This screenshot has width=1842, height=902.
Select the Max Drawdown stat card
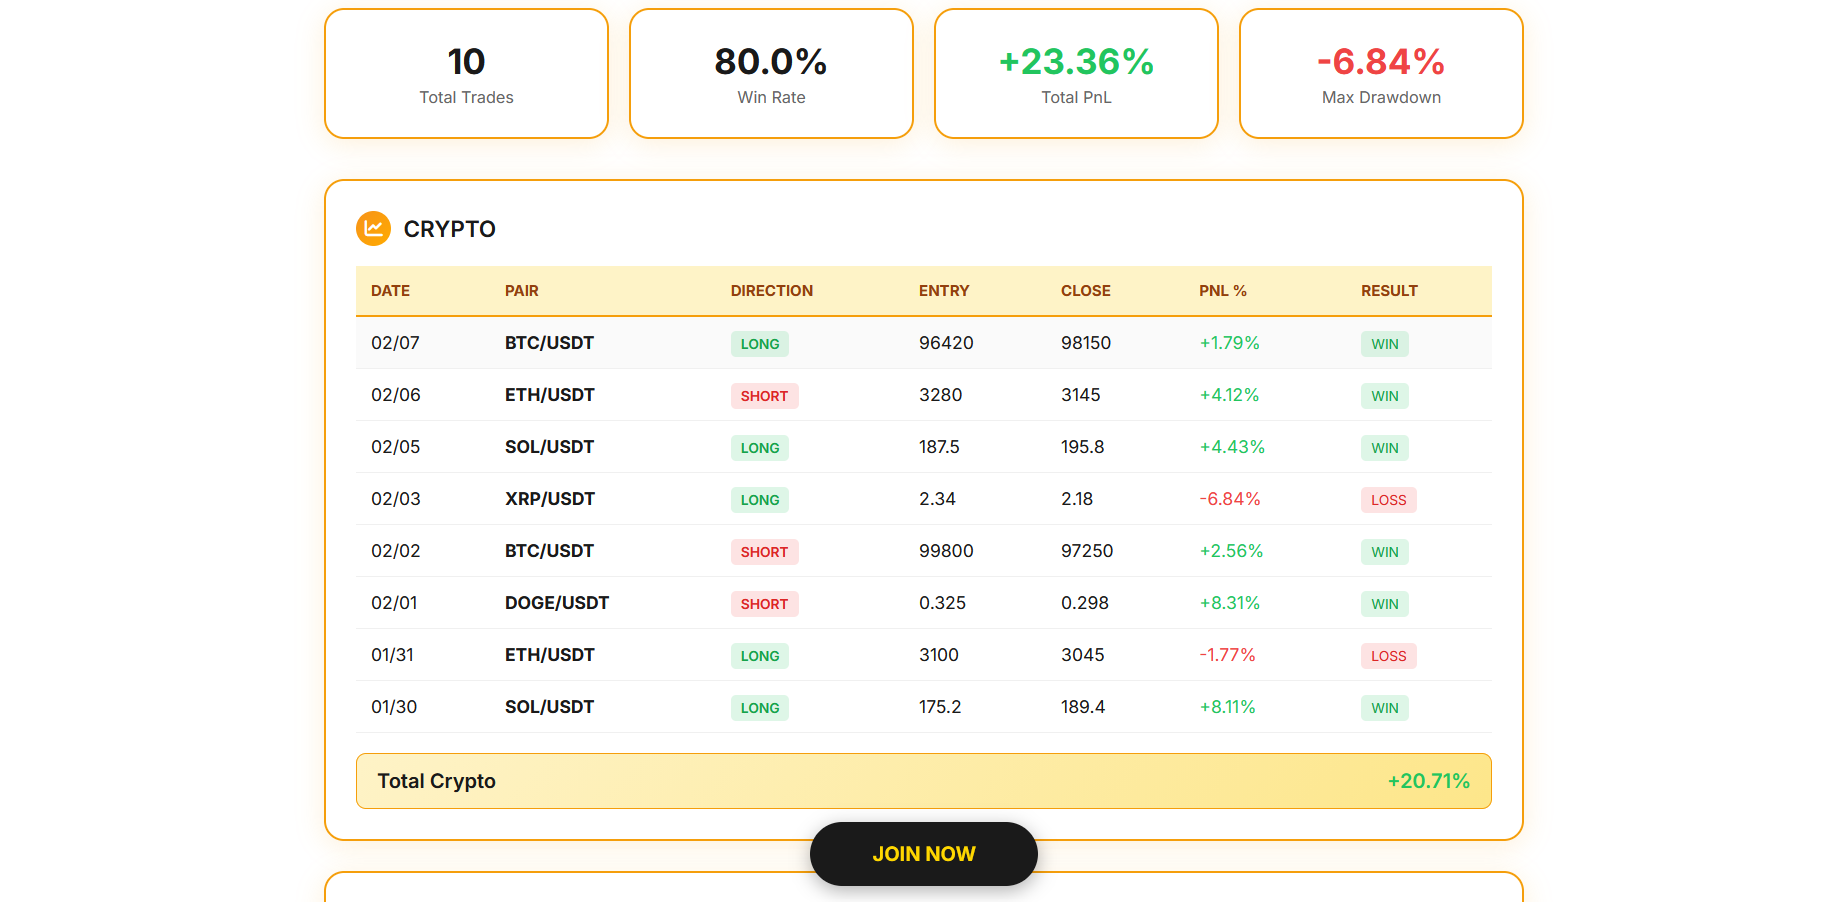(x=1380, y=73)
